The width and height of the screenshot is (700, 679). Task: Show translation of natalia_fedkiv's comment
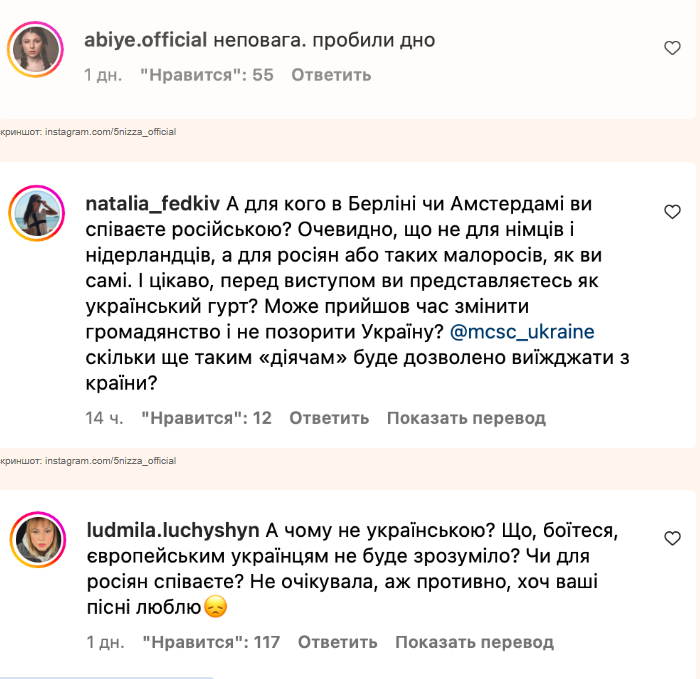466,418
